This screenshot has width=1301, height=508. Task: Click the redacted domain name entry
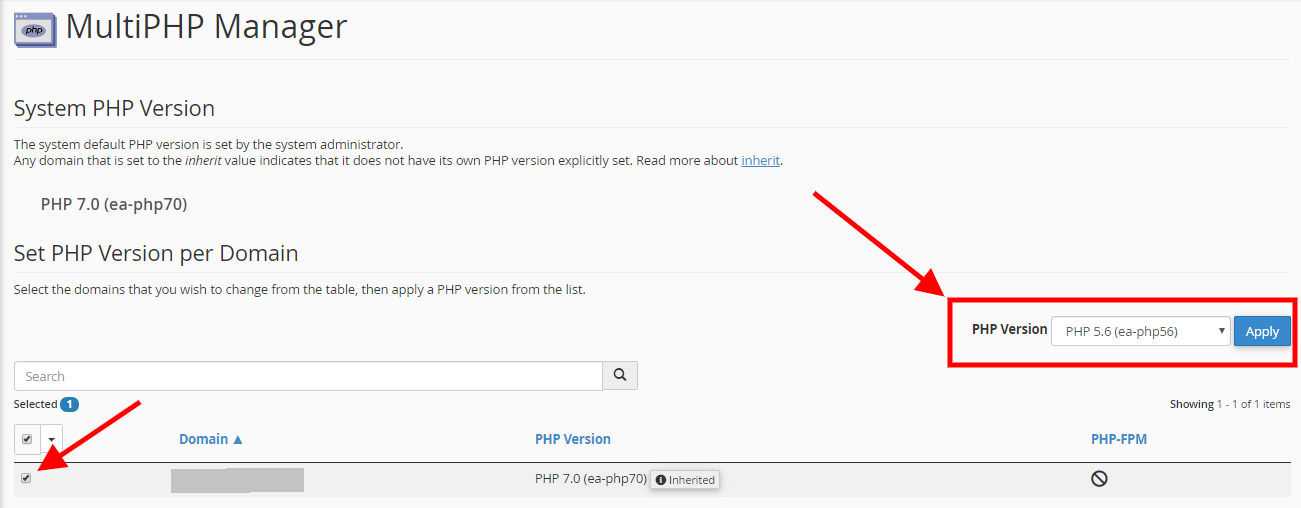[x=237, y=480]
